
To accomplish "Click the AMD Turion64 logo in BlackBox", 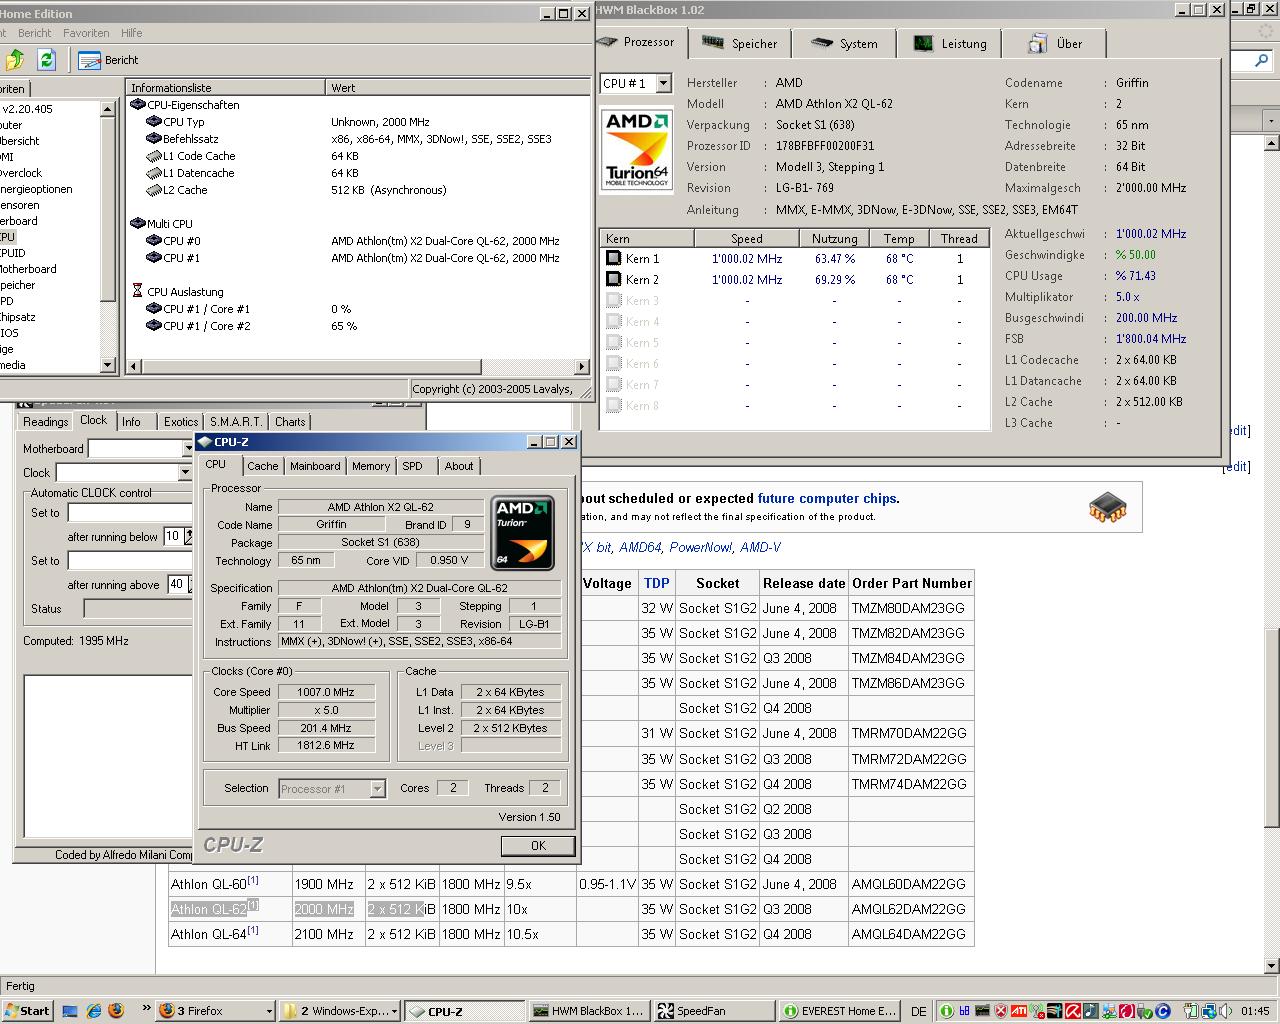I will tap(637, 150).
